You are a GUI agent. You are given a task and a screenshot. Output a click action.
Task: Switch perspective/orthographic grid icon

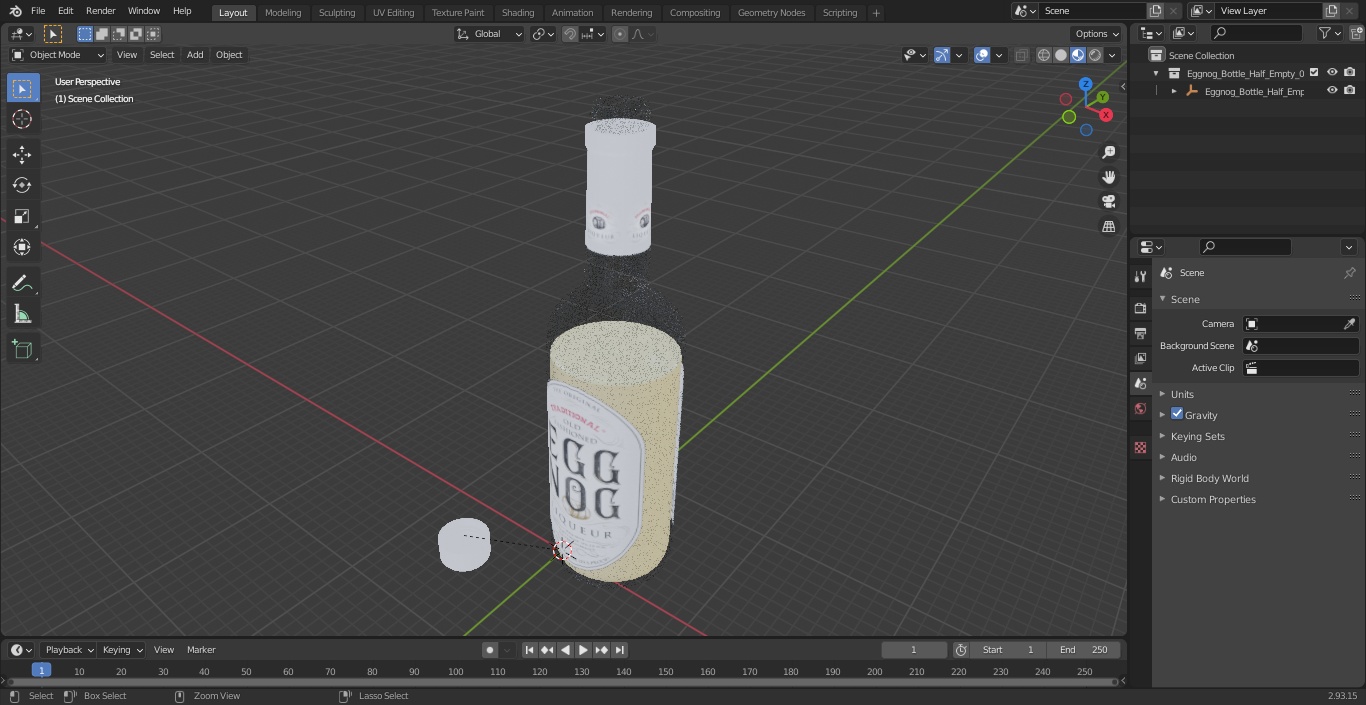coord(1108,227)
